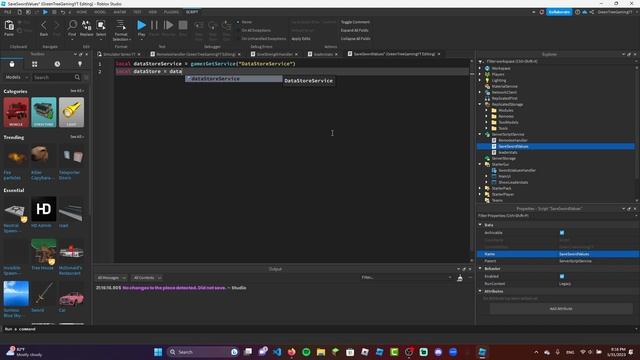Click See All next to Trending

tap(76, 137)
